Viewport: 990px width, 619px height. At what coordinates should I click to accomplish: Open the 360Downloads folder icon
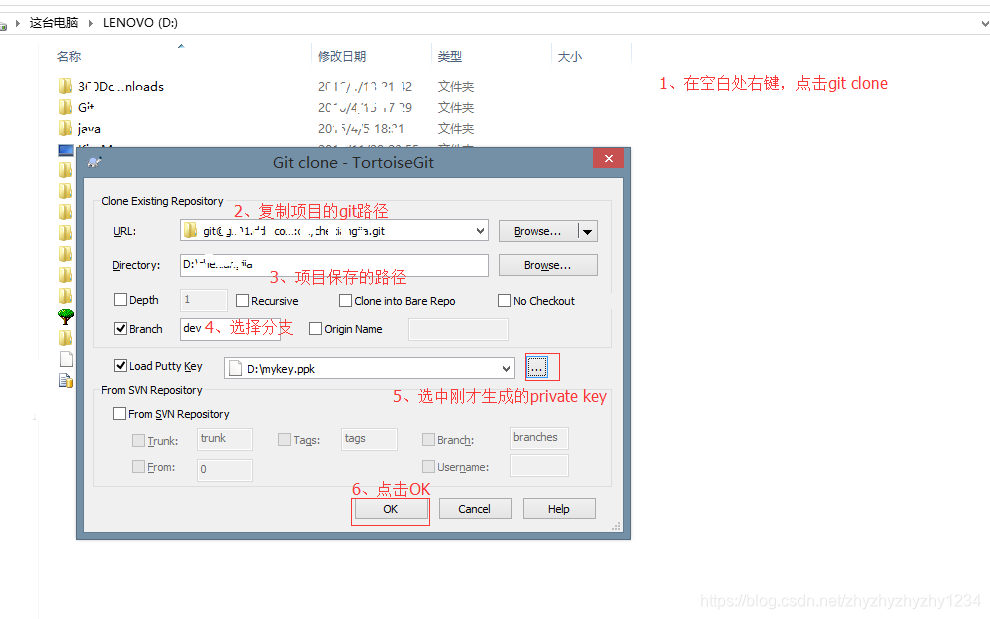[x=65, y=86]
